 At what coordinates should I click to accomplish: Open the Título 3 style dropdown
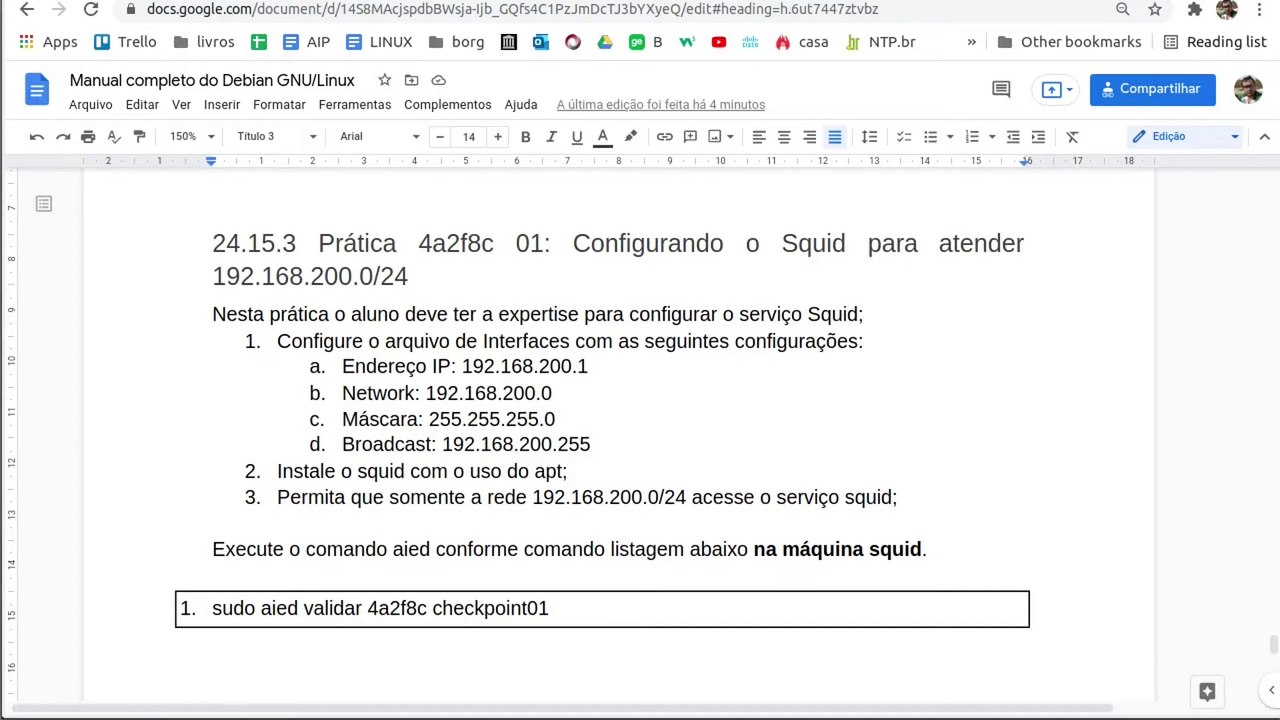277,136
